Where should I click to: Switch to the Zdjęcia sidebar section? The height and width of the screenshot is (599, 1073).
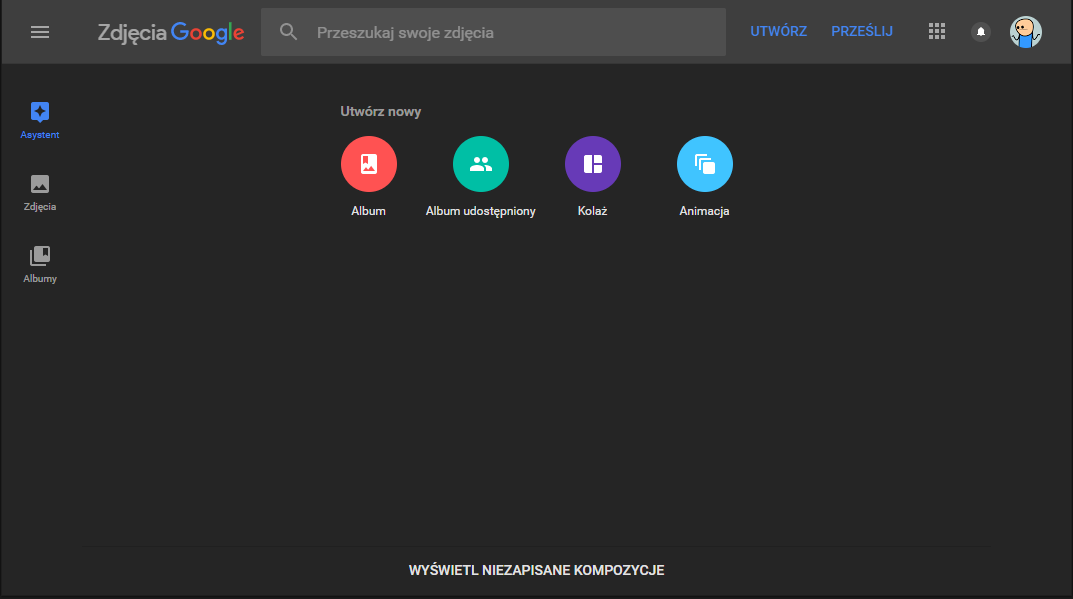click(40, 184)
